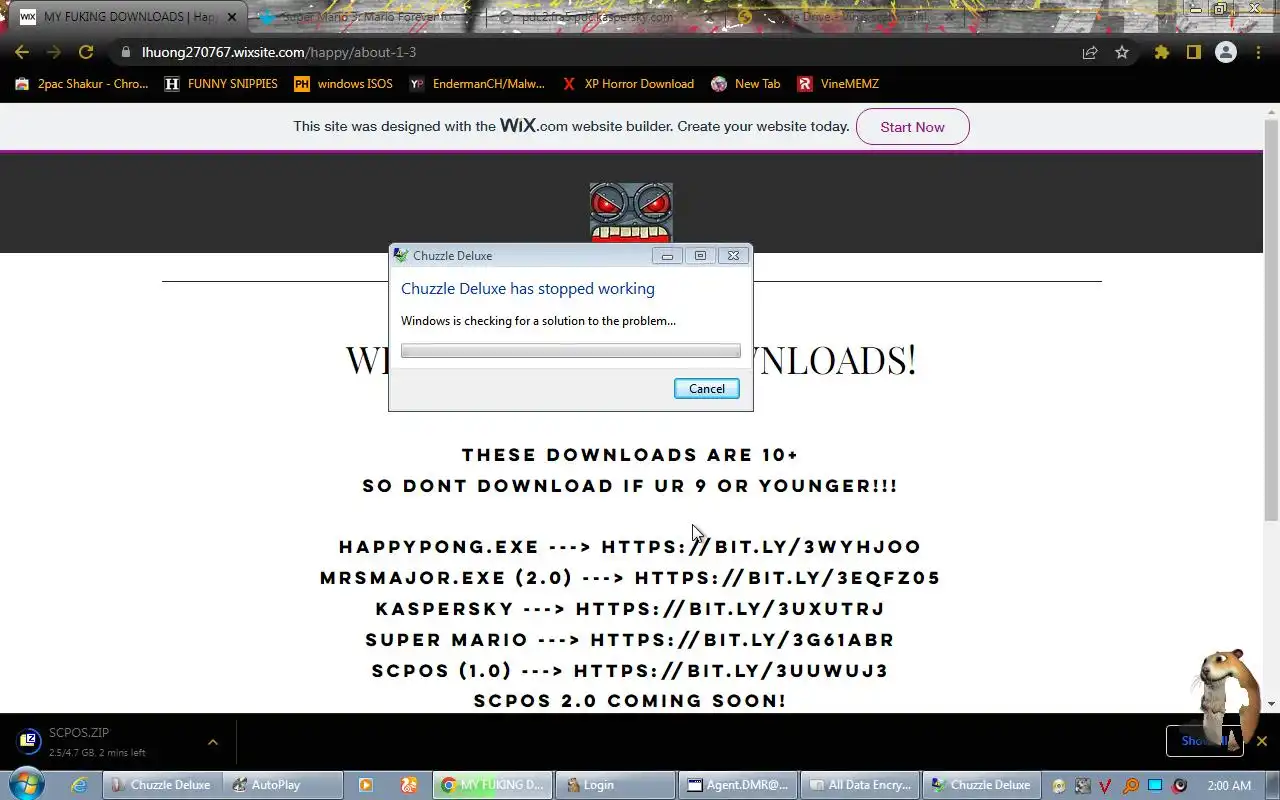
Task: Open the windows ISOS bookmark
Action: [343, 84]
